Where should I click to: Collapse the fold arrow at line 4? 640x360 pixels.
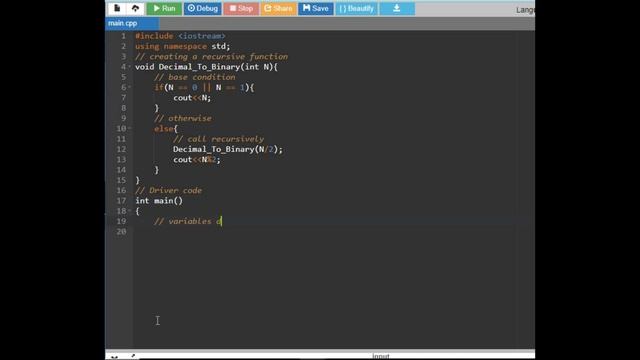130,67
